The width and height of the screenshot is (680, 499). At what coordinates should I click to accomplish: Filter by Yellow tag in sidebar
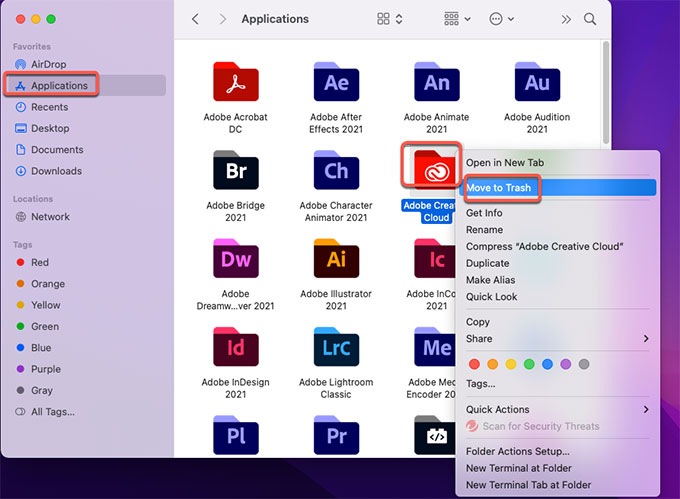[38, 305]
